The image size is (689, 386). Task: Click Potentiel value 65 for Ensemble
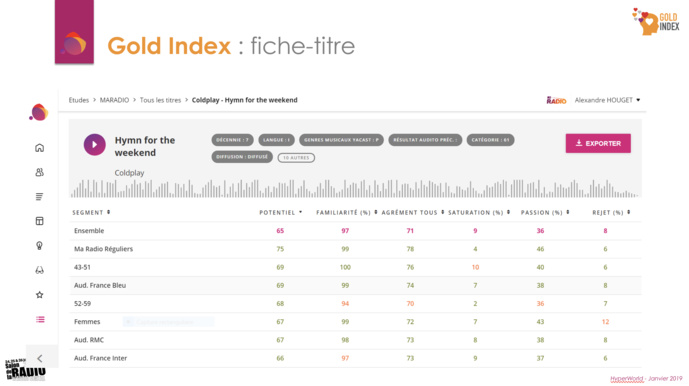point(280,231)
